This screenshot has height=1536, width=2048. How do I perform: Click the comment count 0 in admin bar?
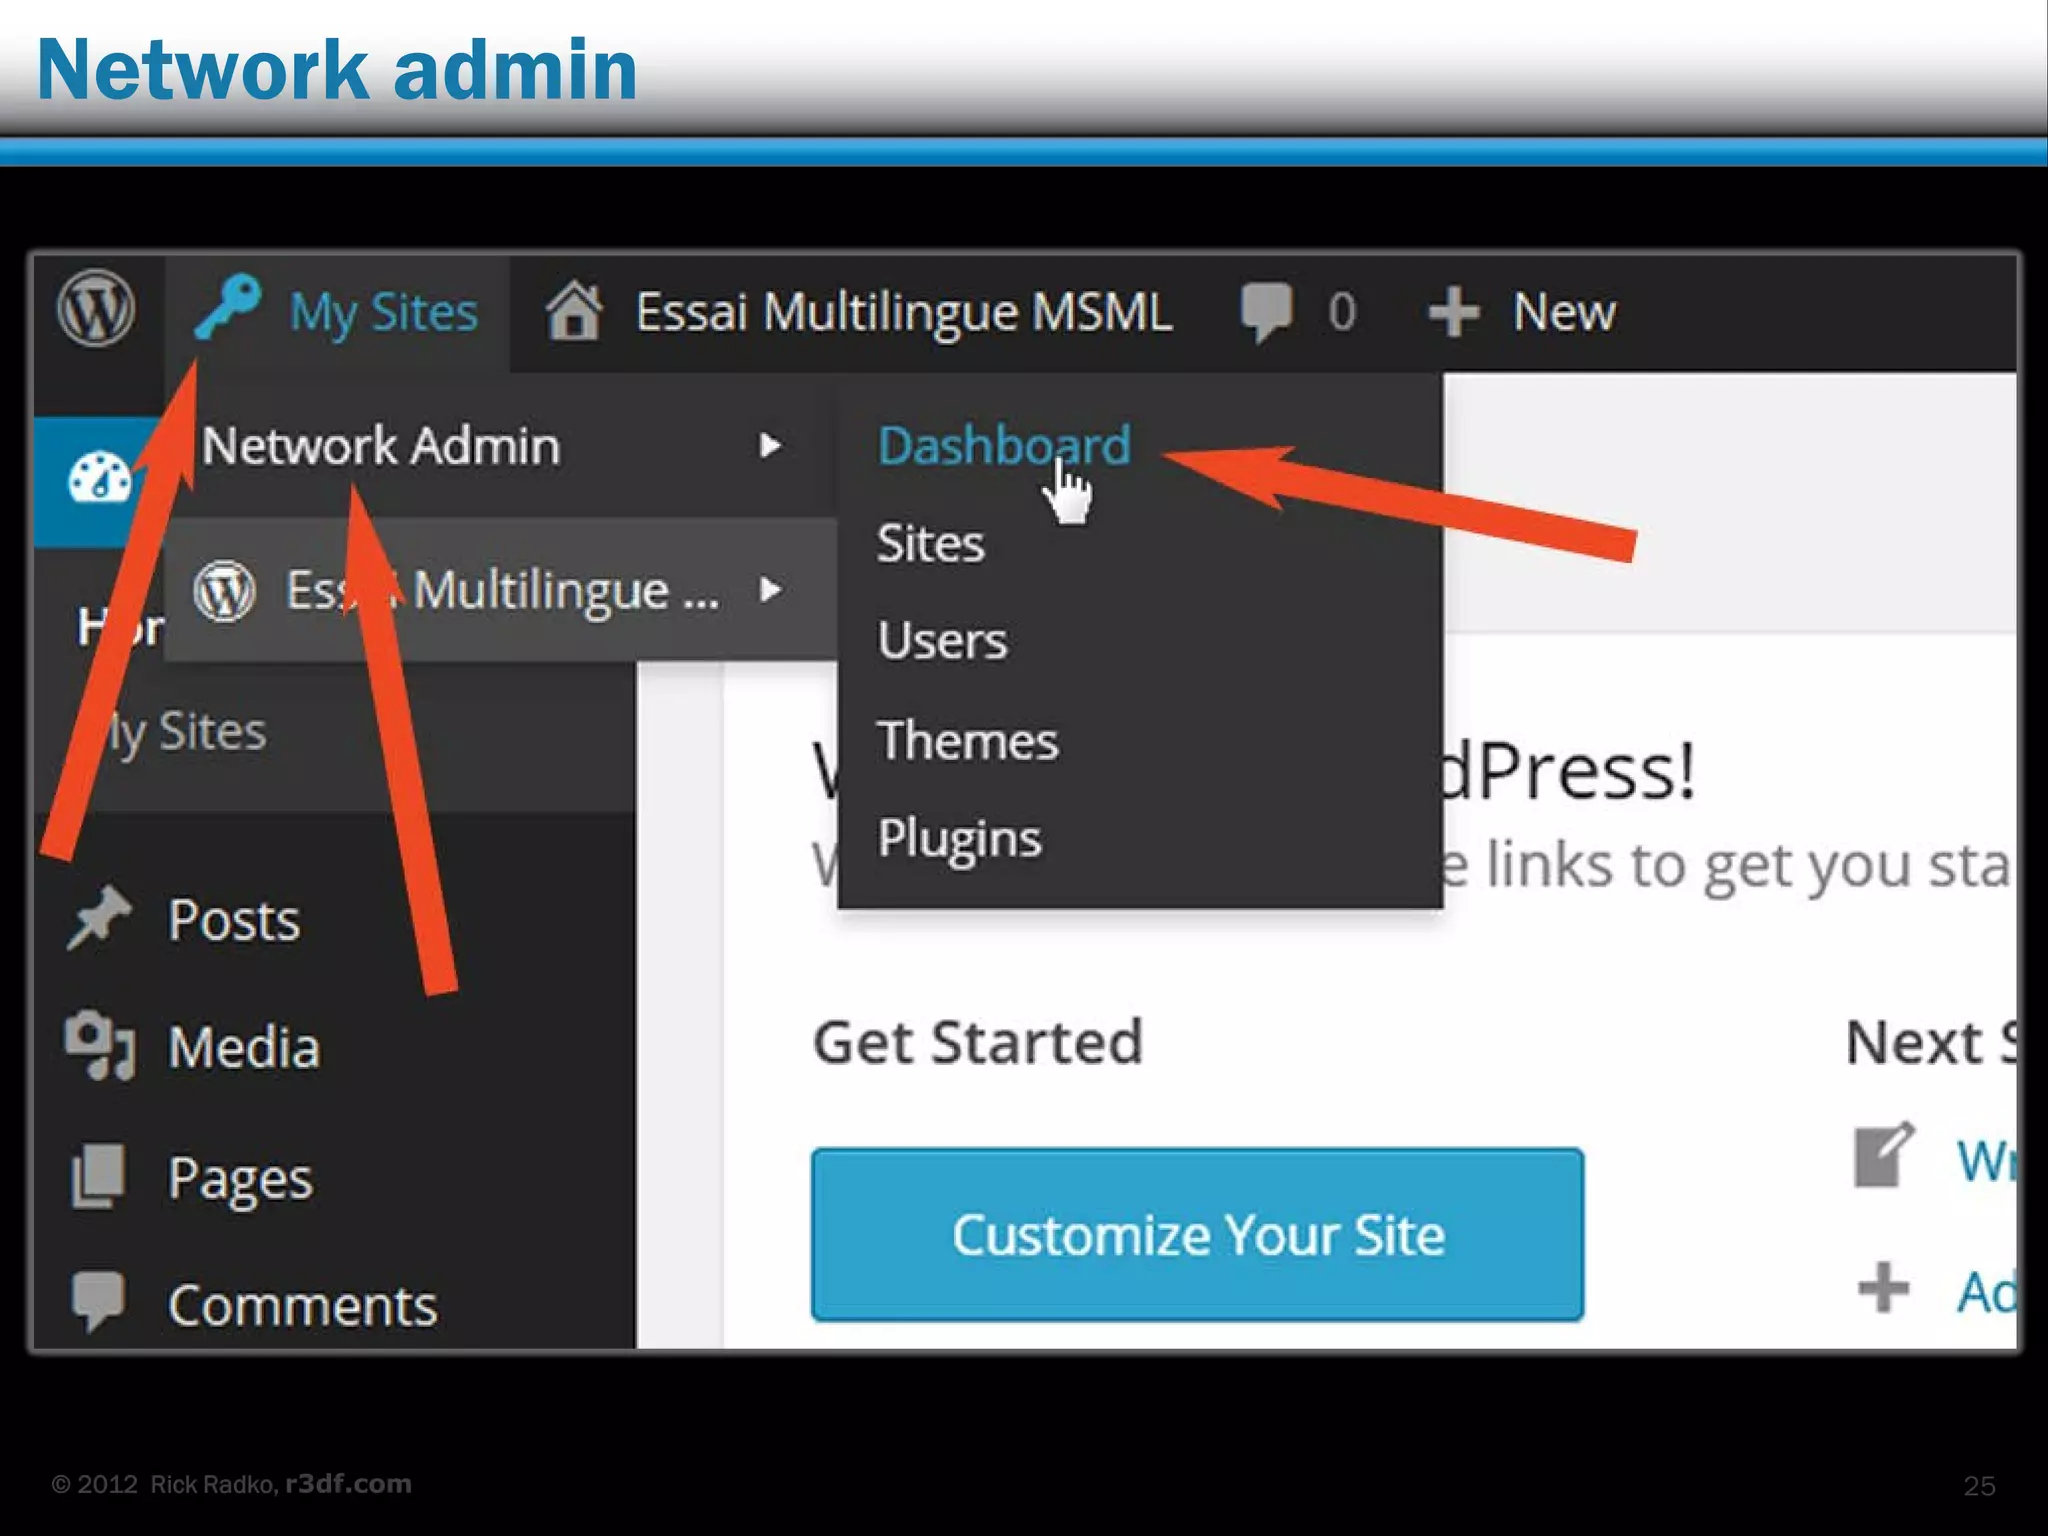click(x=1342, y=312)
